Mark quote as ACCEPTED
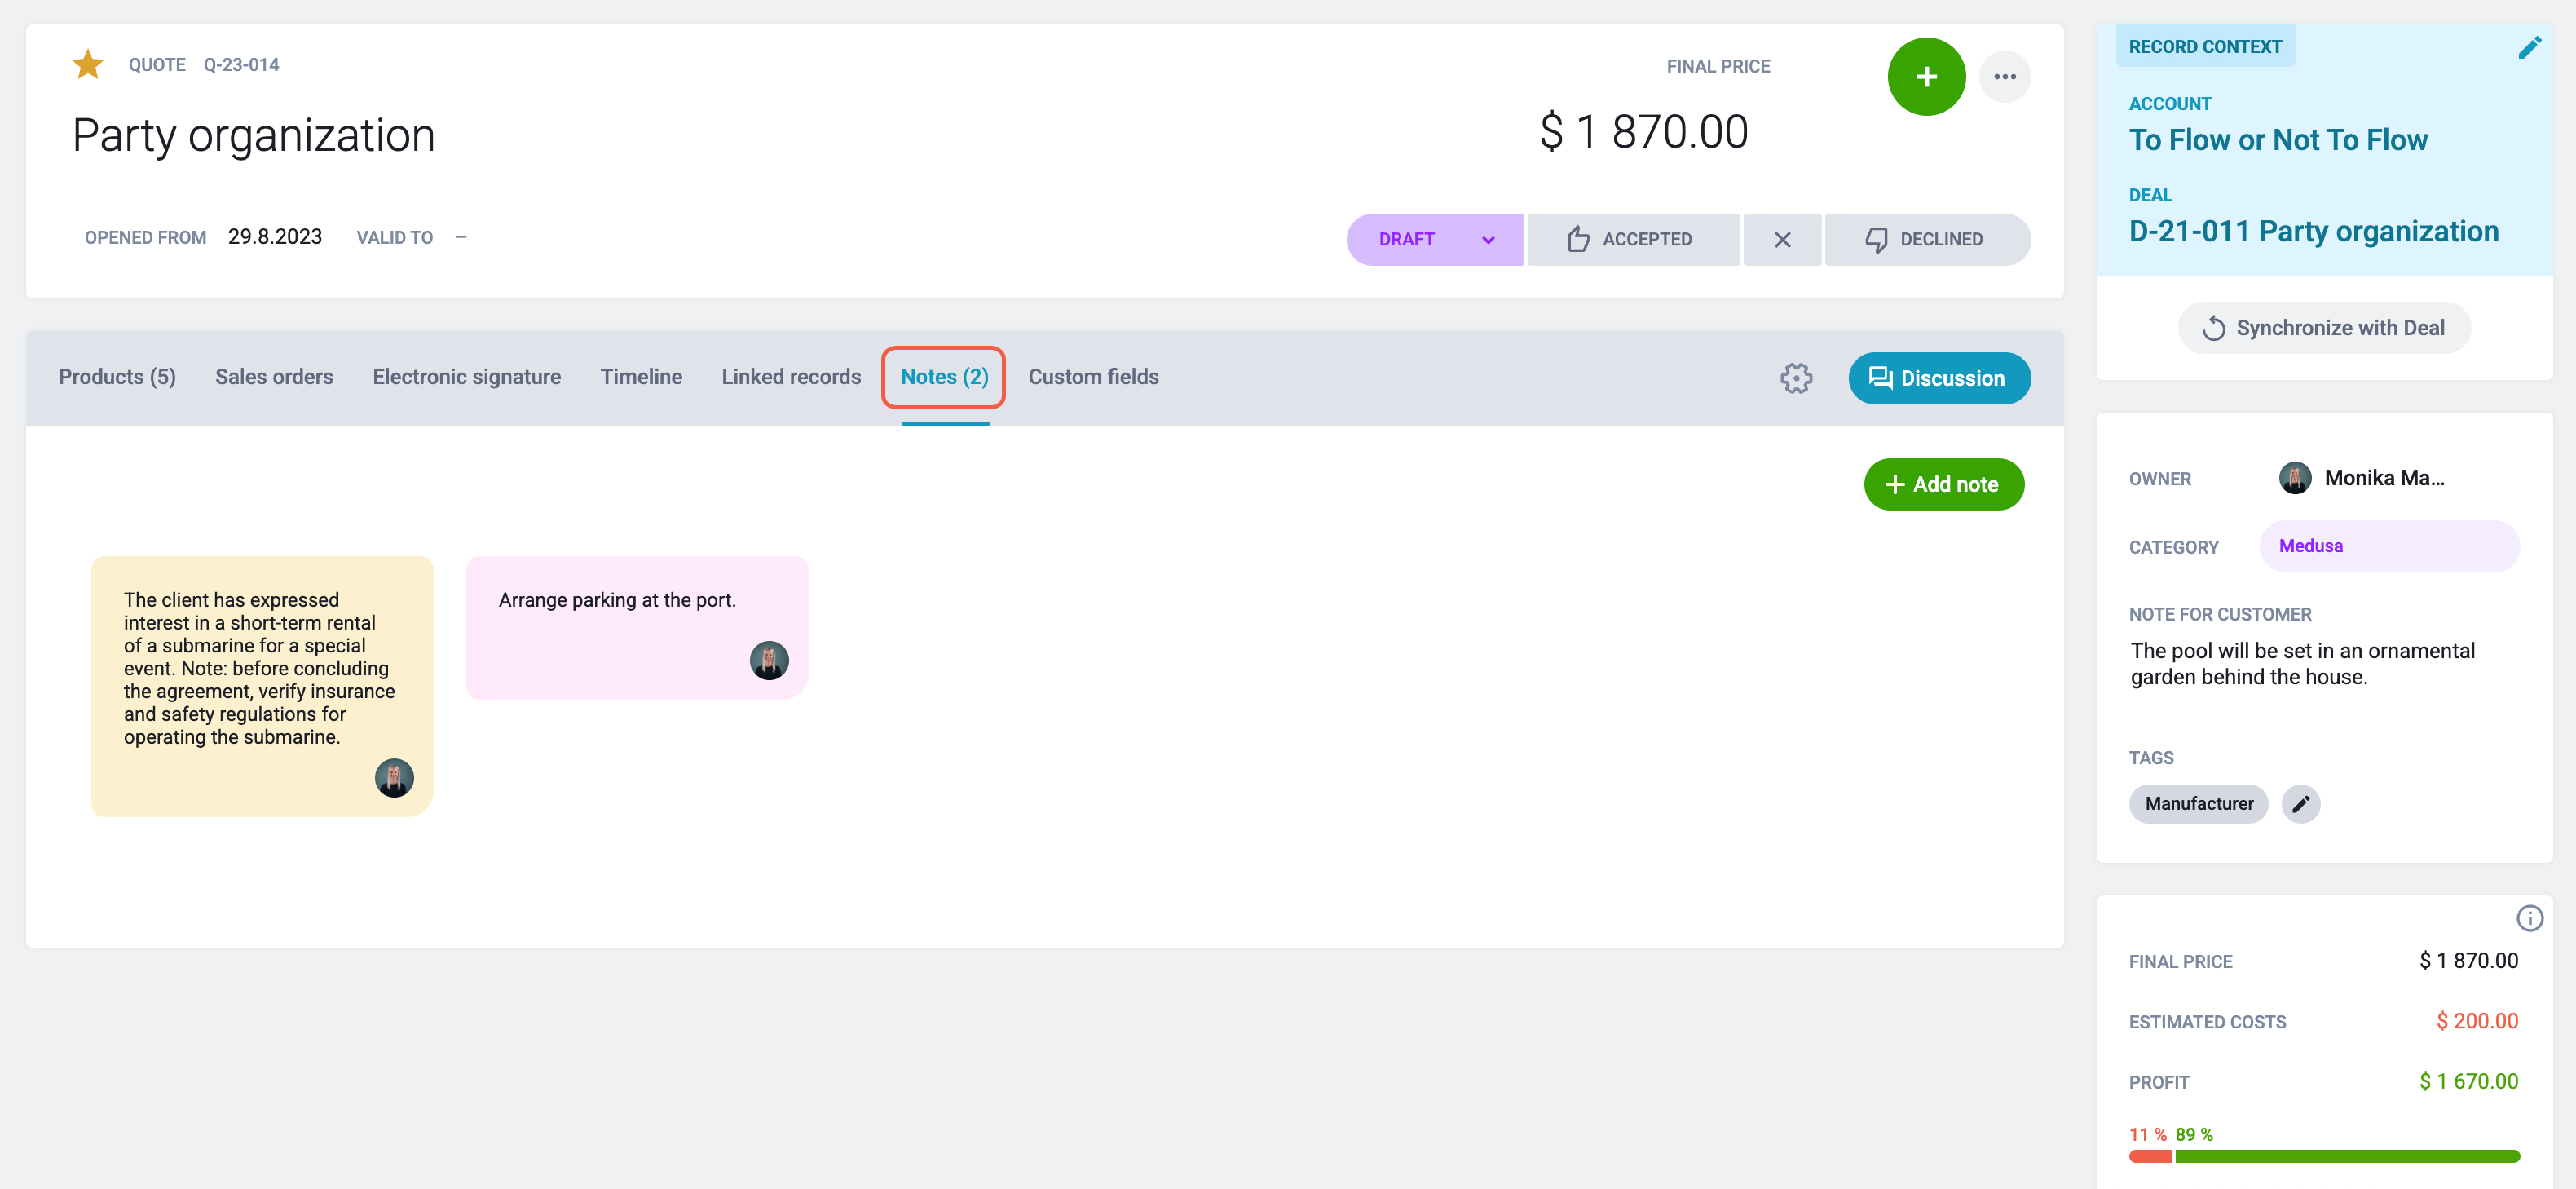 click(1633, 240)
